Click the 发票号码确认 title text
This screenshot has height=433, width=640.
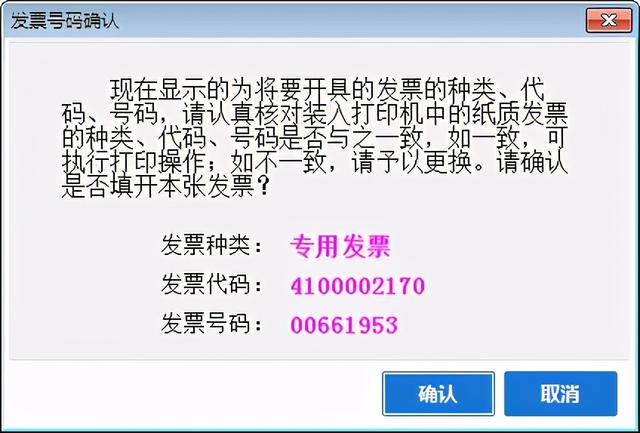64,21
